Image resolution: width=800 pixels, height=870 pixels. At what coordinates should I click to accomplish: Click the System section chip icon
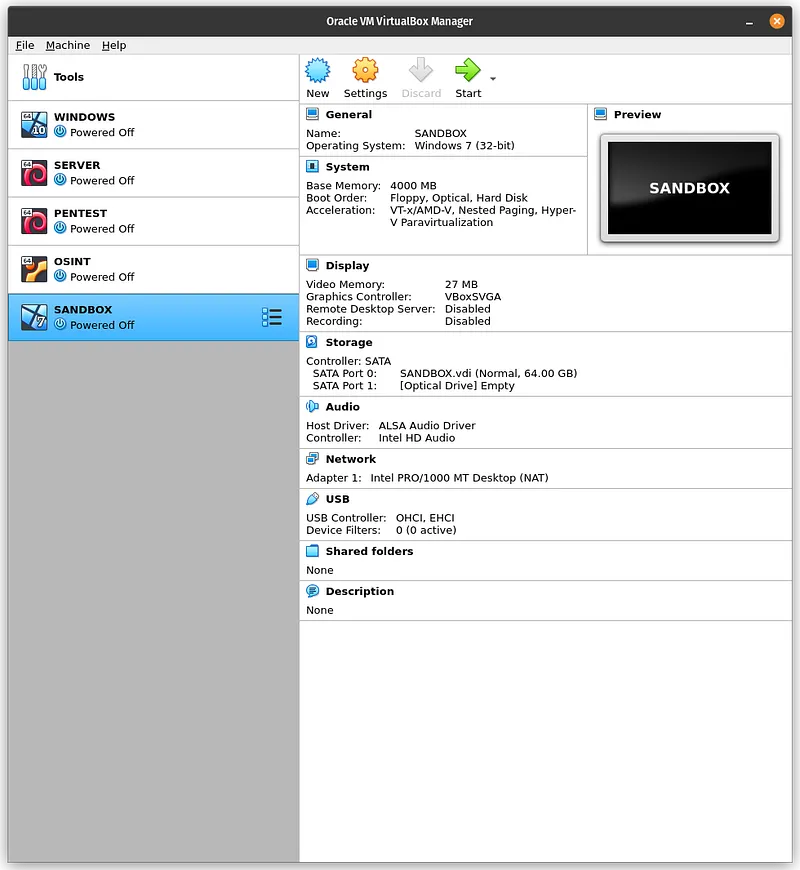tap(312, 166)
